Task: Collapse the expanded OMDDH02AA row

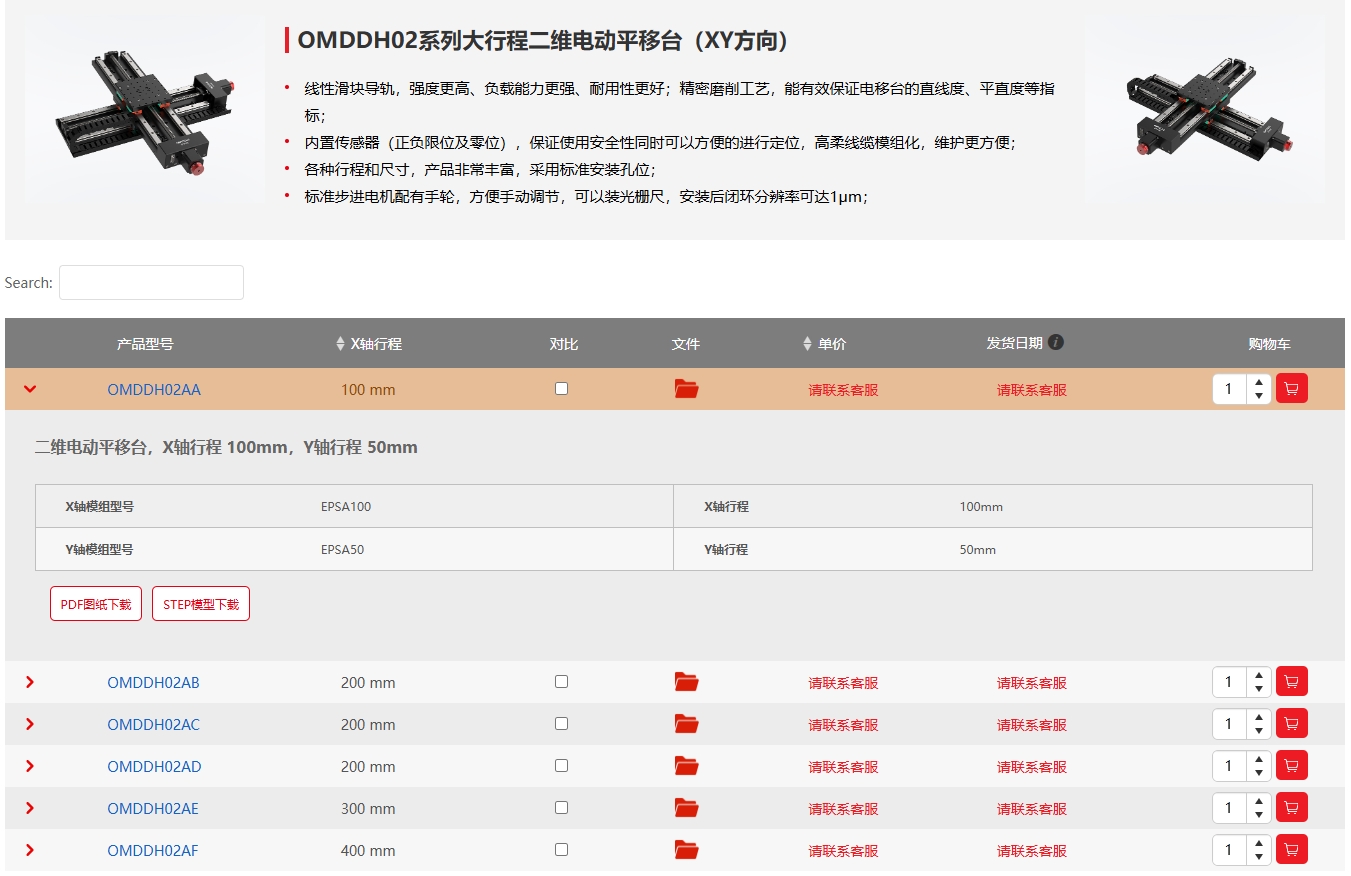Action: point(30,389)
